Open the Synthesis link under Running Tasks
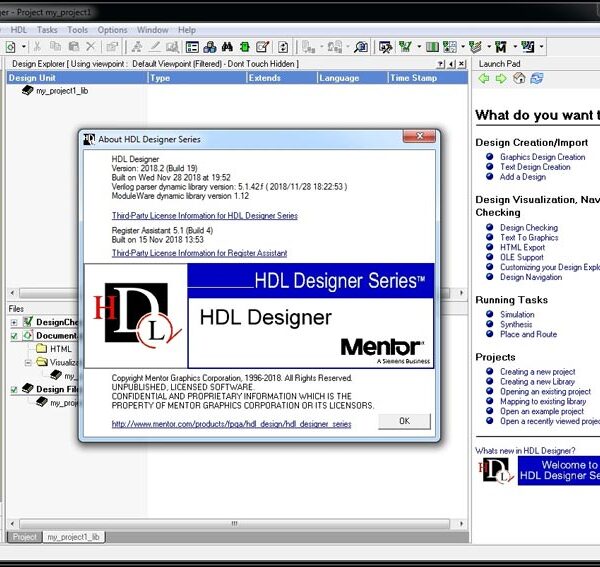 click(x=516, y=324)
